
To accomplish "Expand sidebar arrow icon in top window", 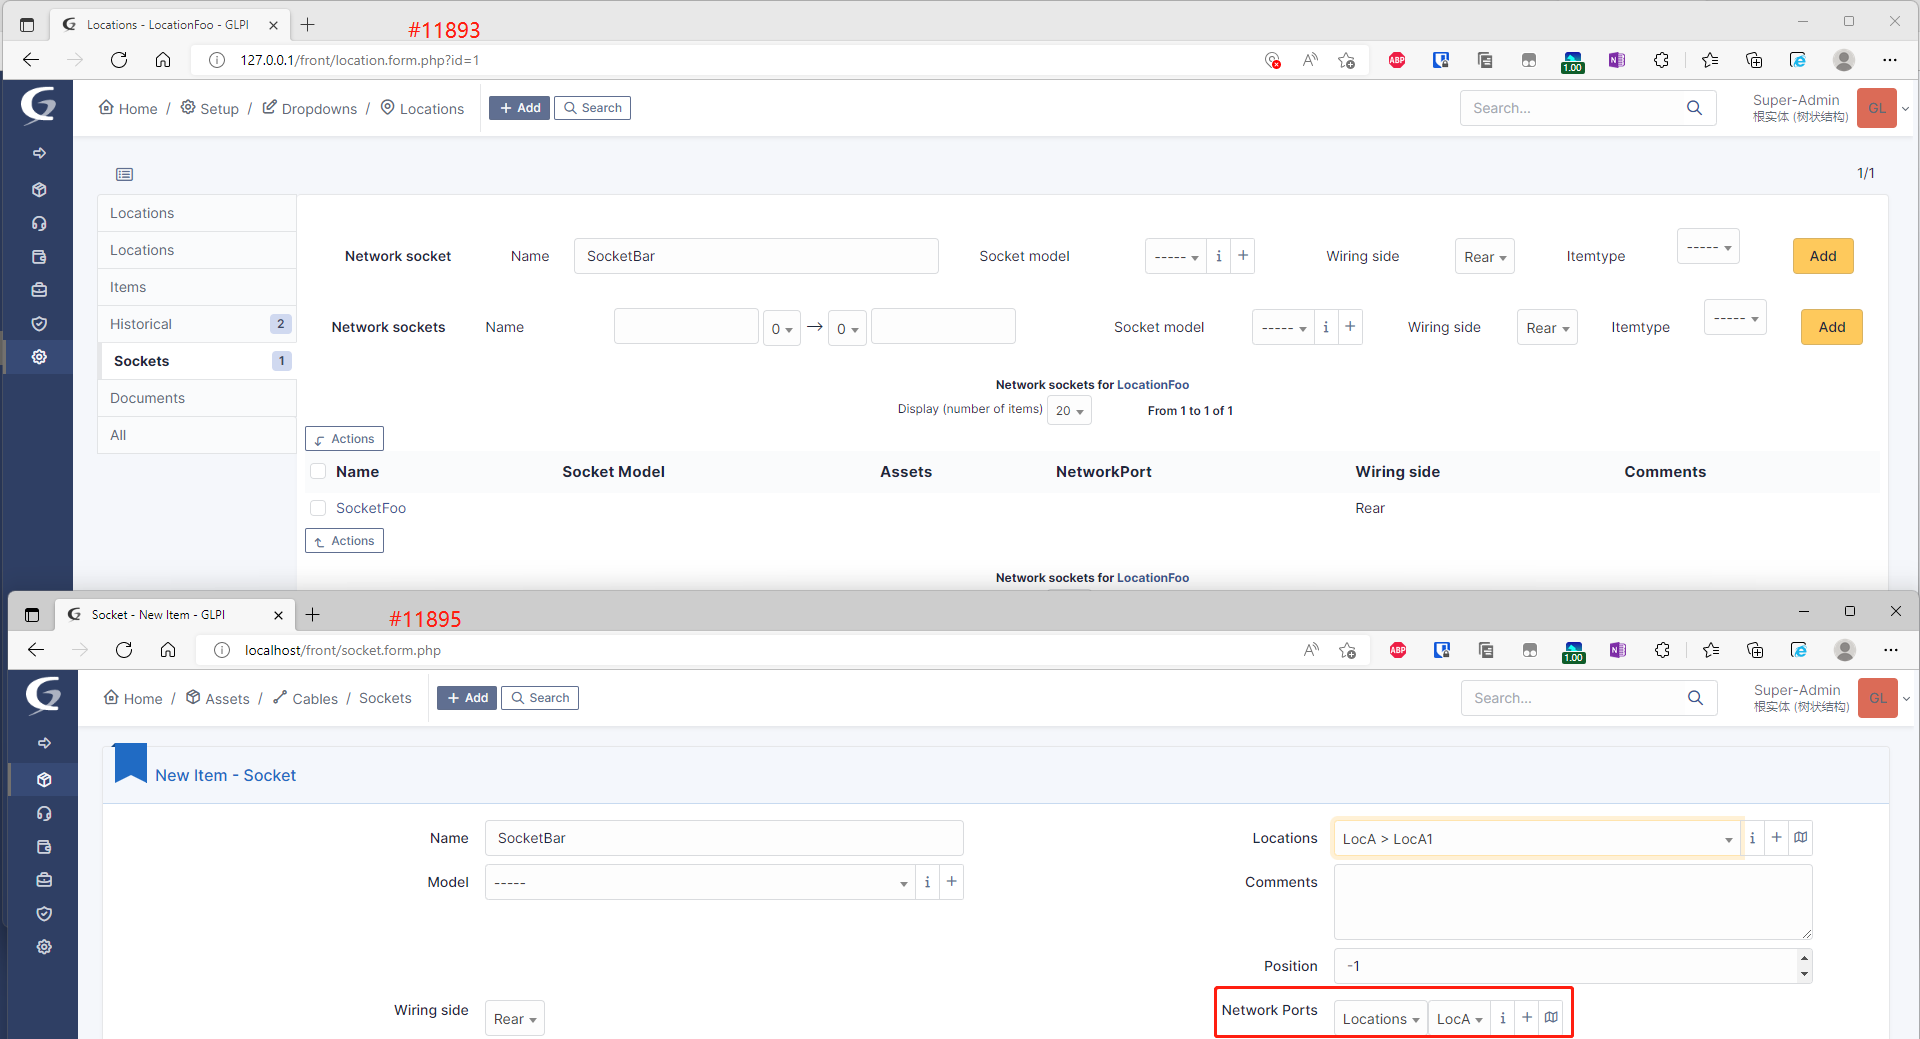I will [x=39, y=153].
